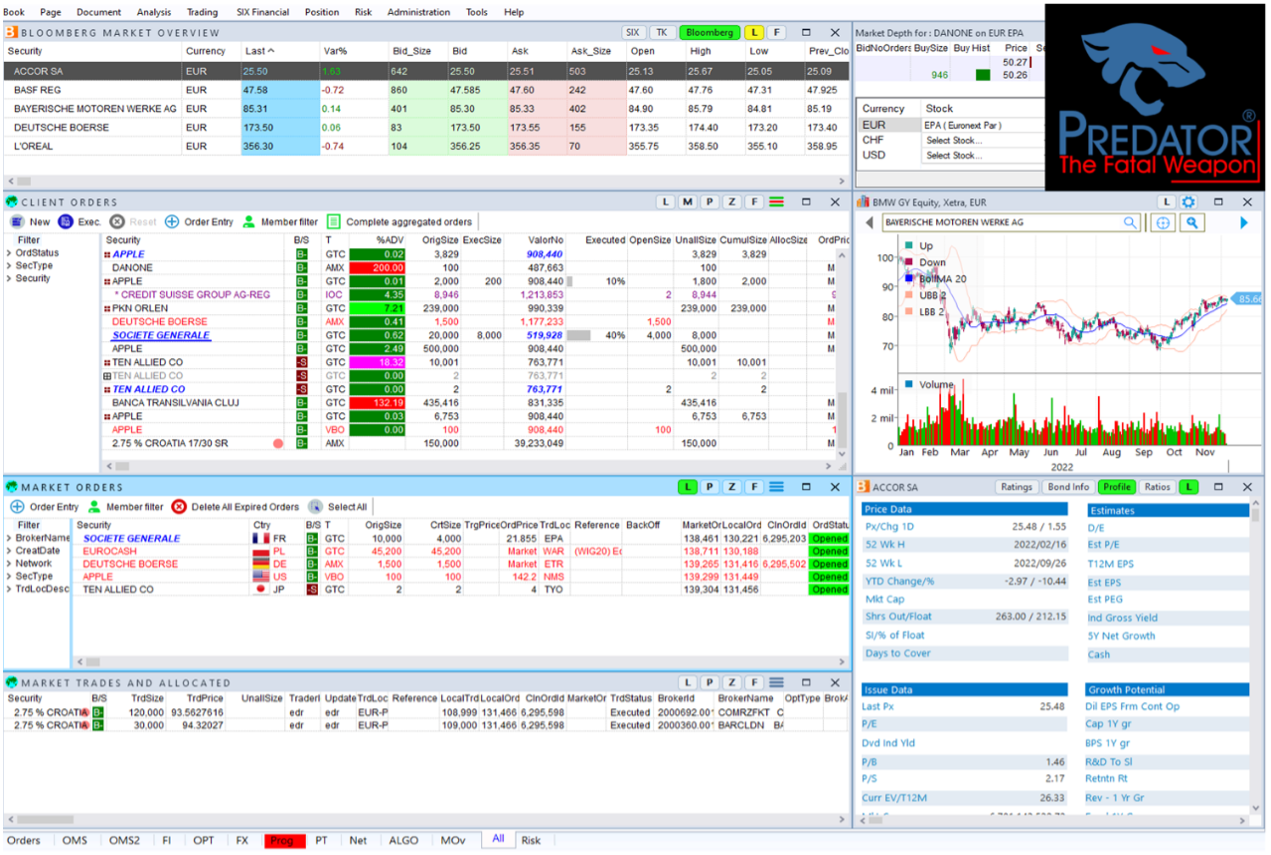Click the green Profile button
Viewport: 1271px width, 855px height.
[1117, 487]
